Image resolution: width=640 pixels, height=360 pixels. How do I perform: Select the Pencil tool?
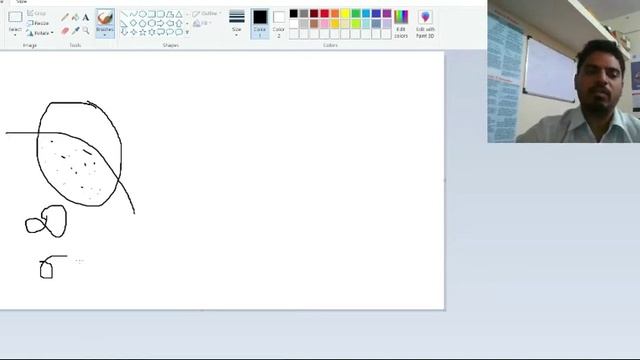(64, 17)
